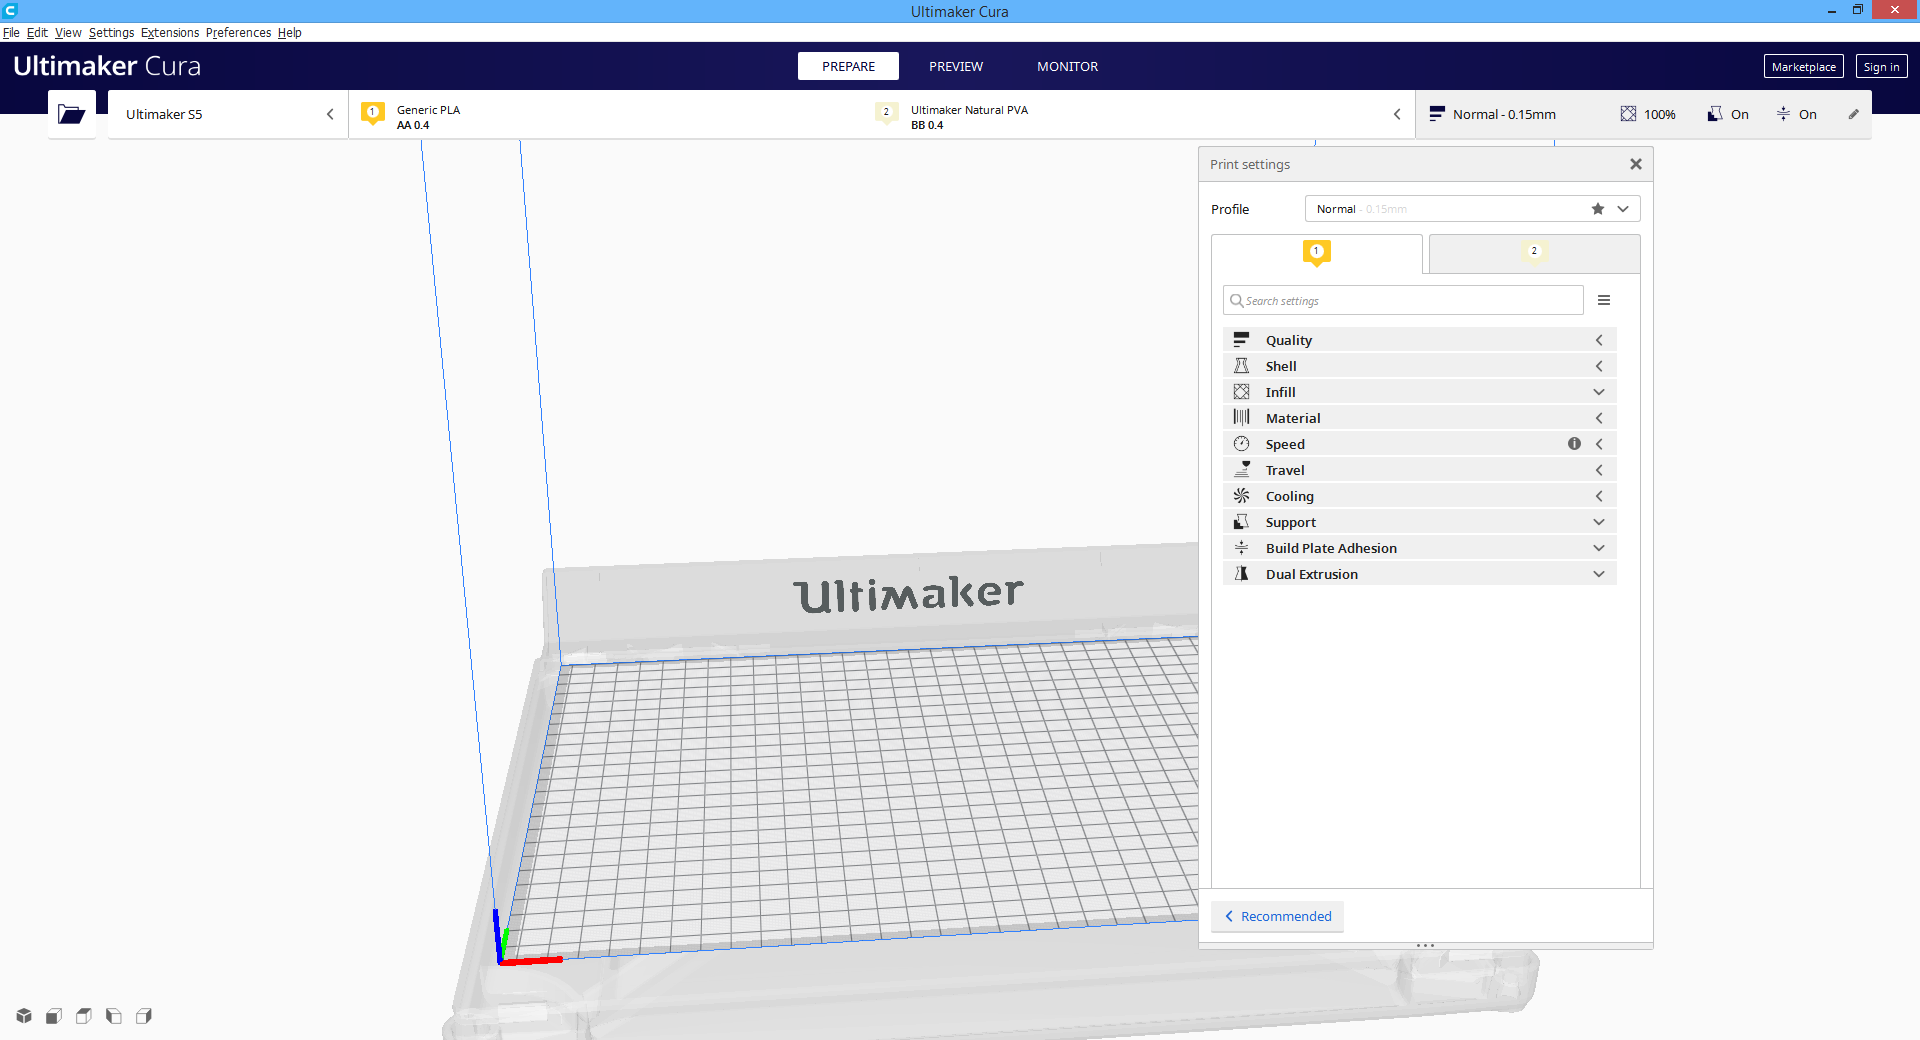Select extruder 1 tab in Print settings
This screenshot has width=1920, height=1040.
coord(1316,253)
